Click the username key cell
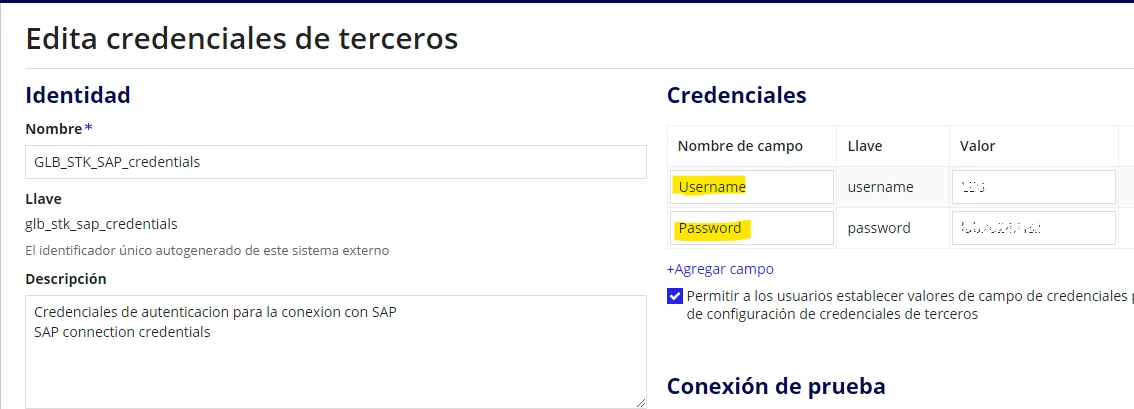The height and width of the screenshot is (409, 1134). pos(880,187)
